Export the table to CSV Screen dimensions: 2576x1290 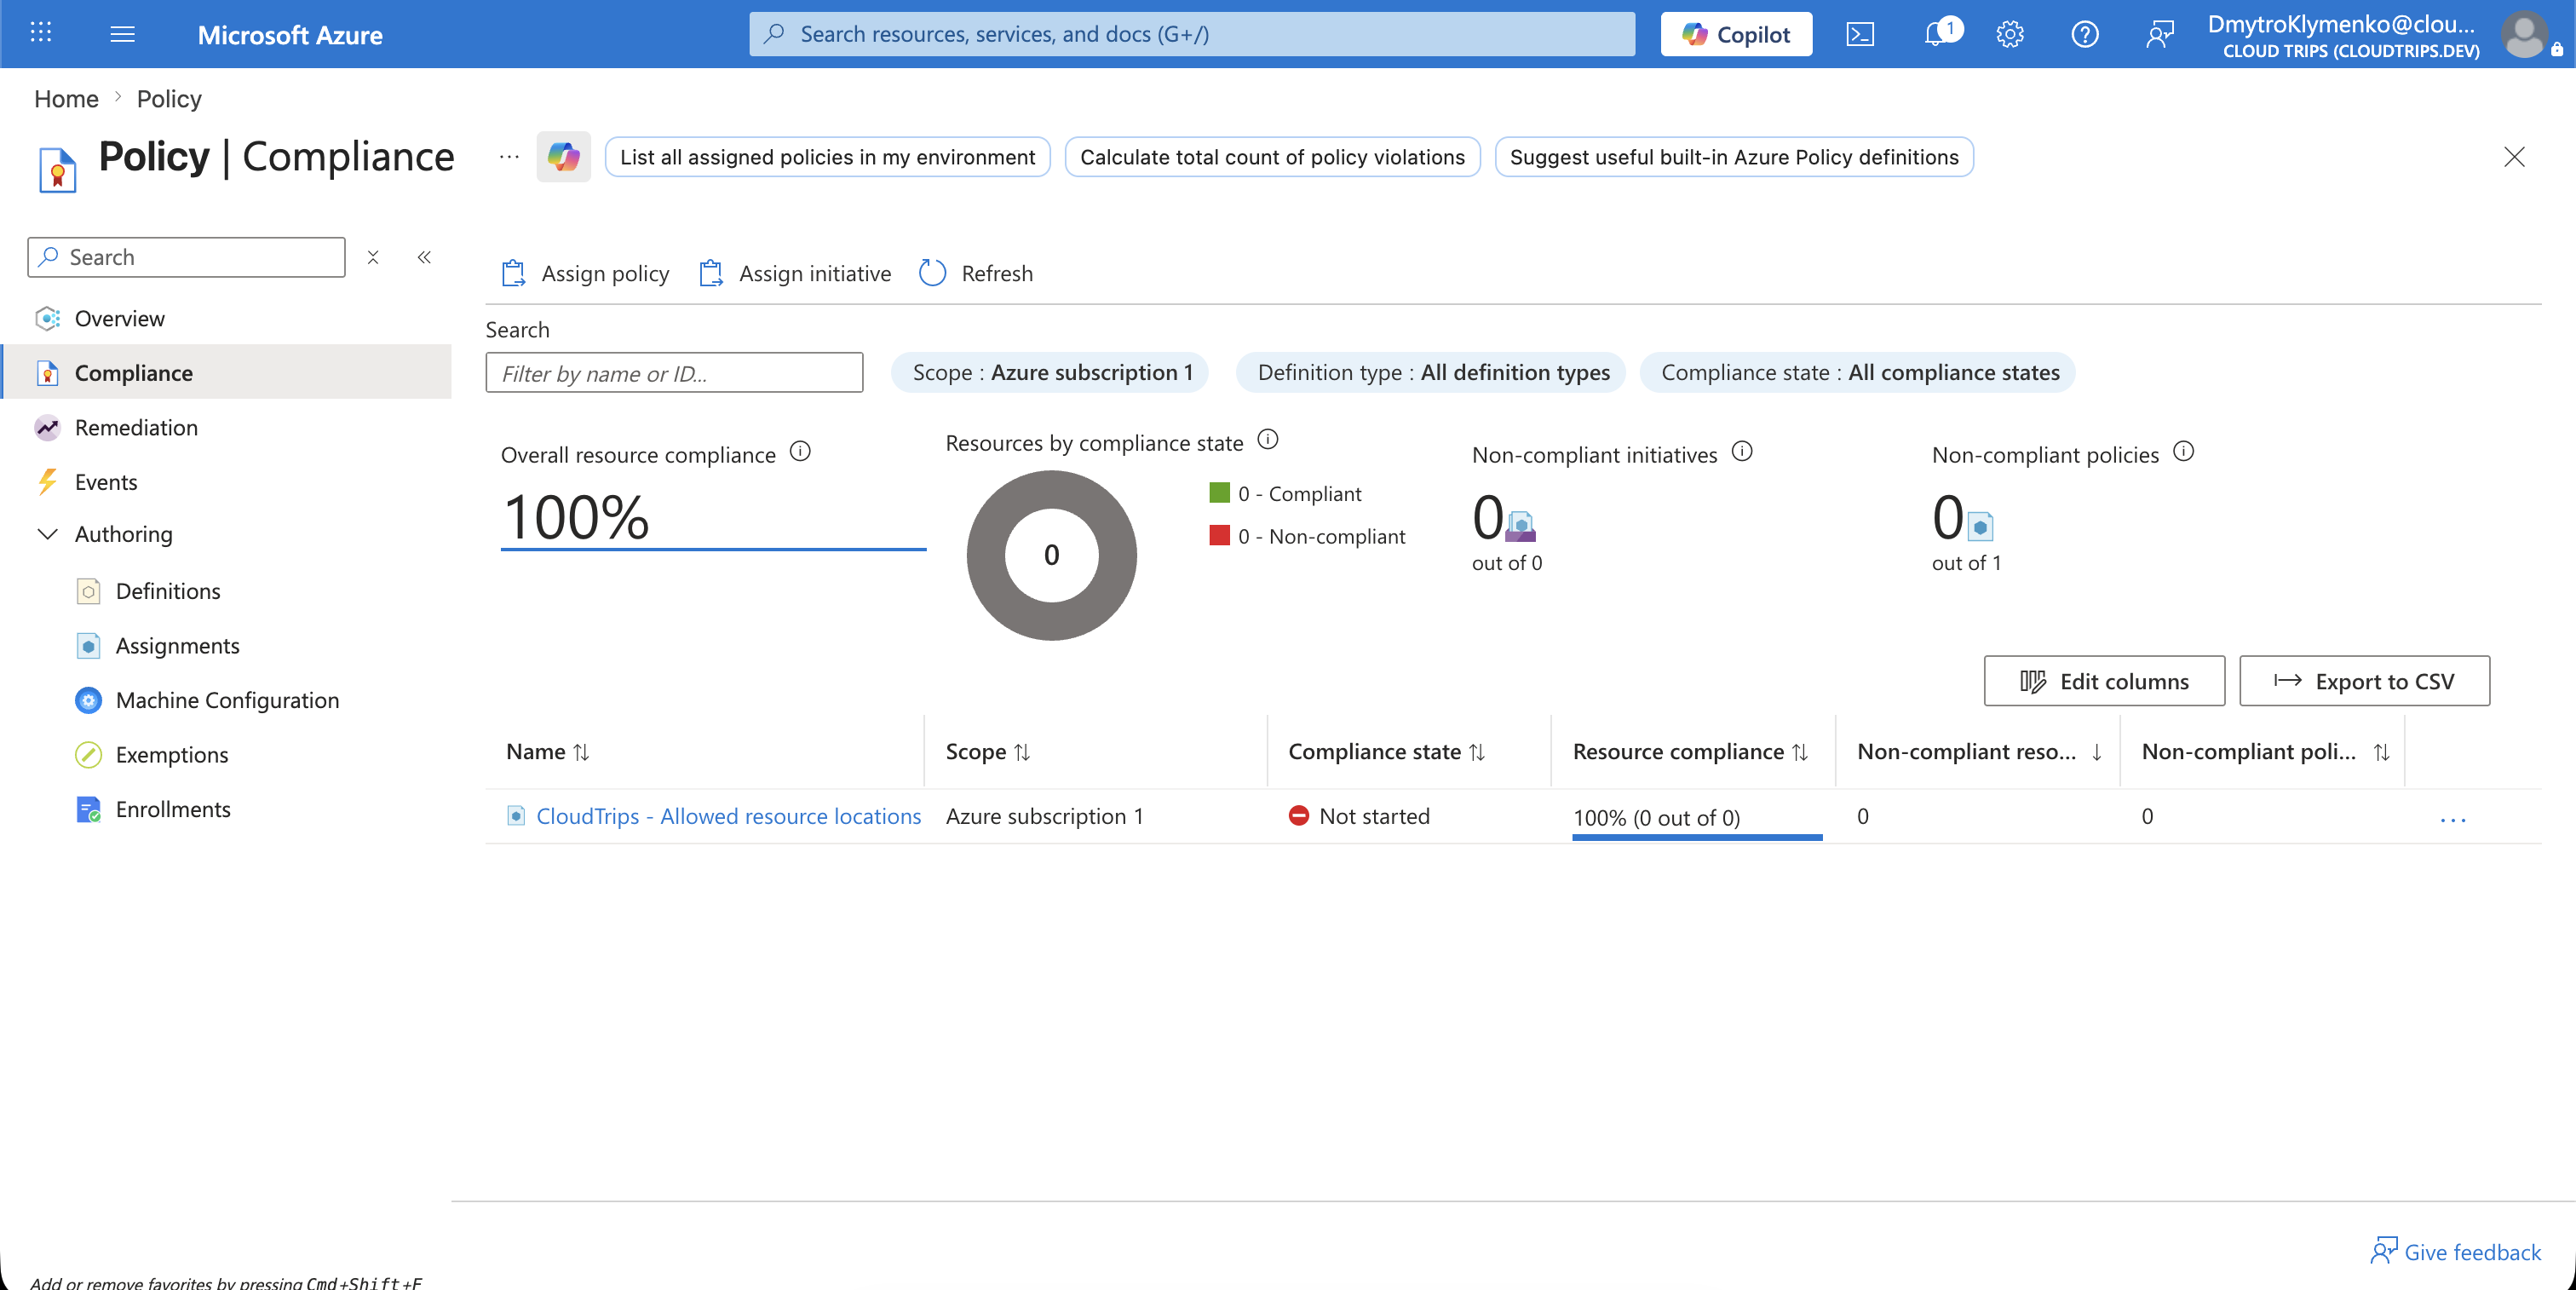coord(2364,681)
